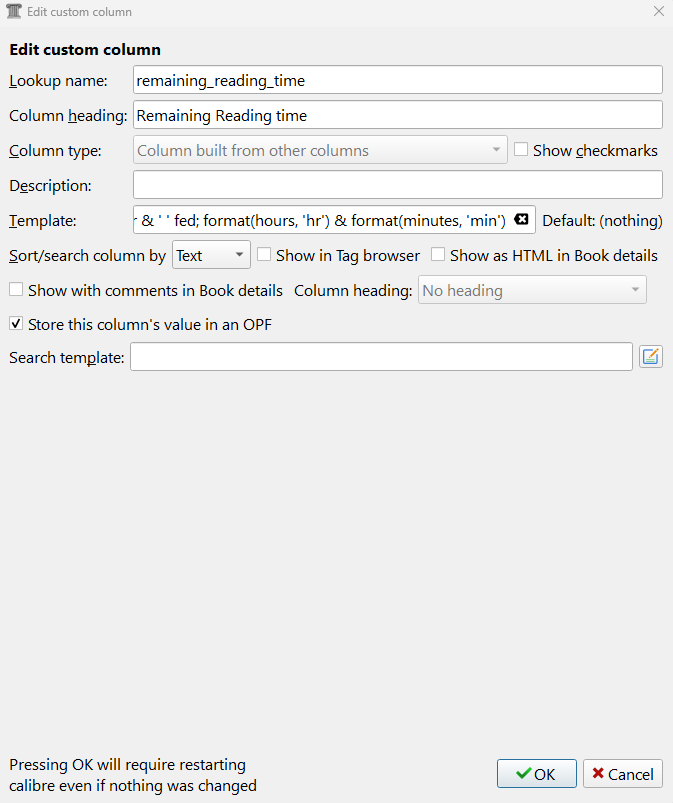
Task: Click the Lookup name input field
Action: coord(397,80)
